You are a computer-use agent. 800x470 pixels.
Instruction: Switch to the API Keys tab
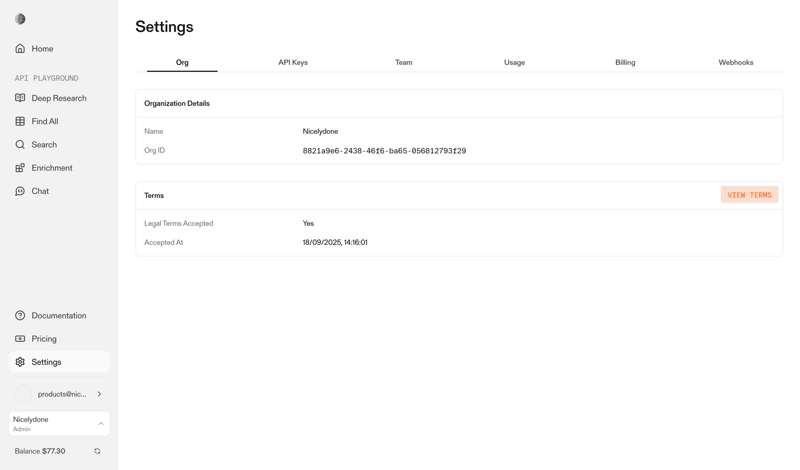coord(293,62)
